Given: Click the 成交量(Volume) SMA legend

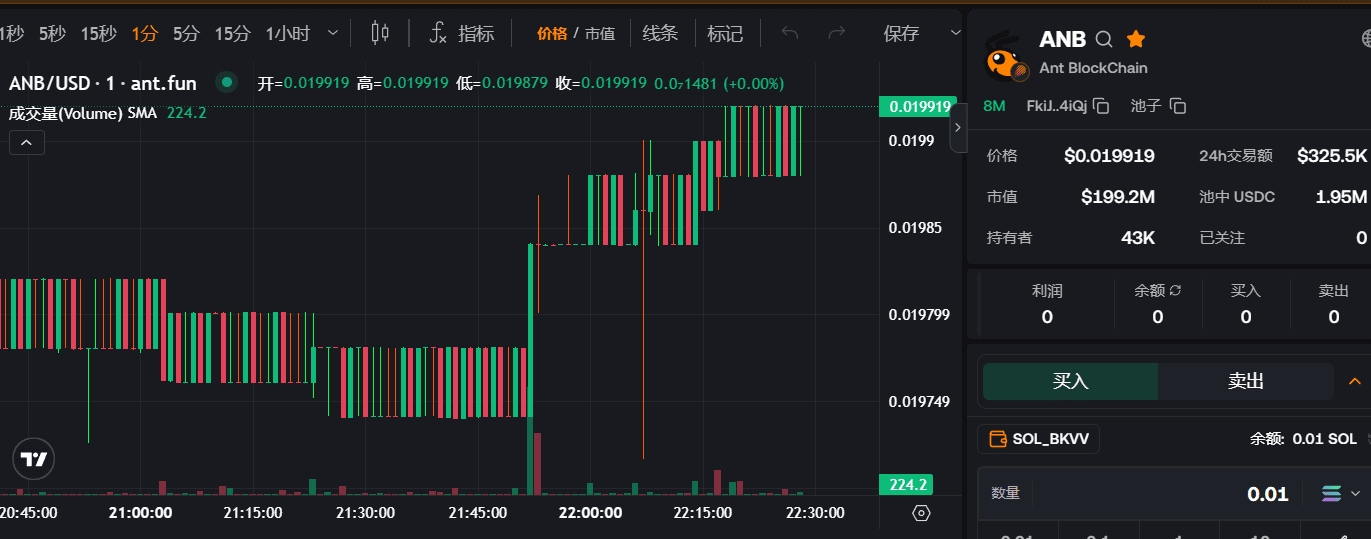Looking at the screenshot, I should click(82, 113).
